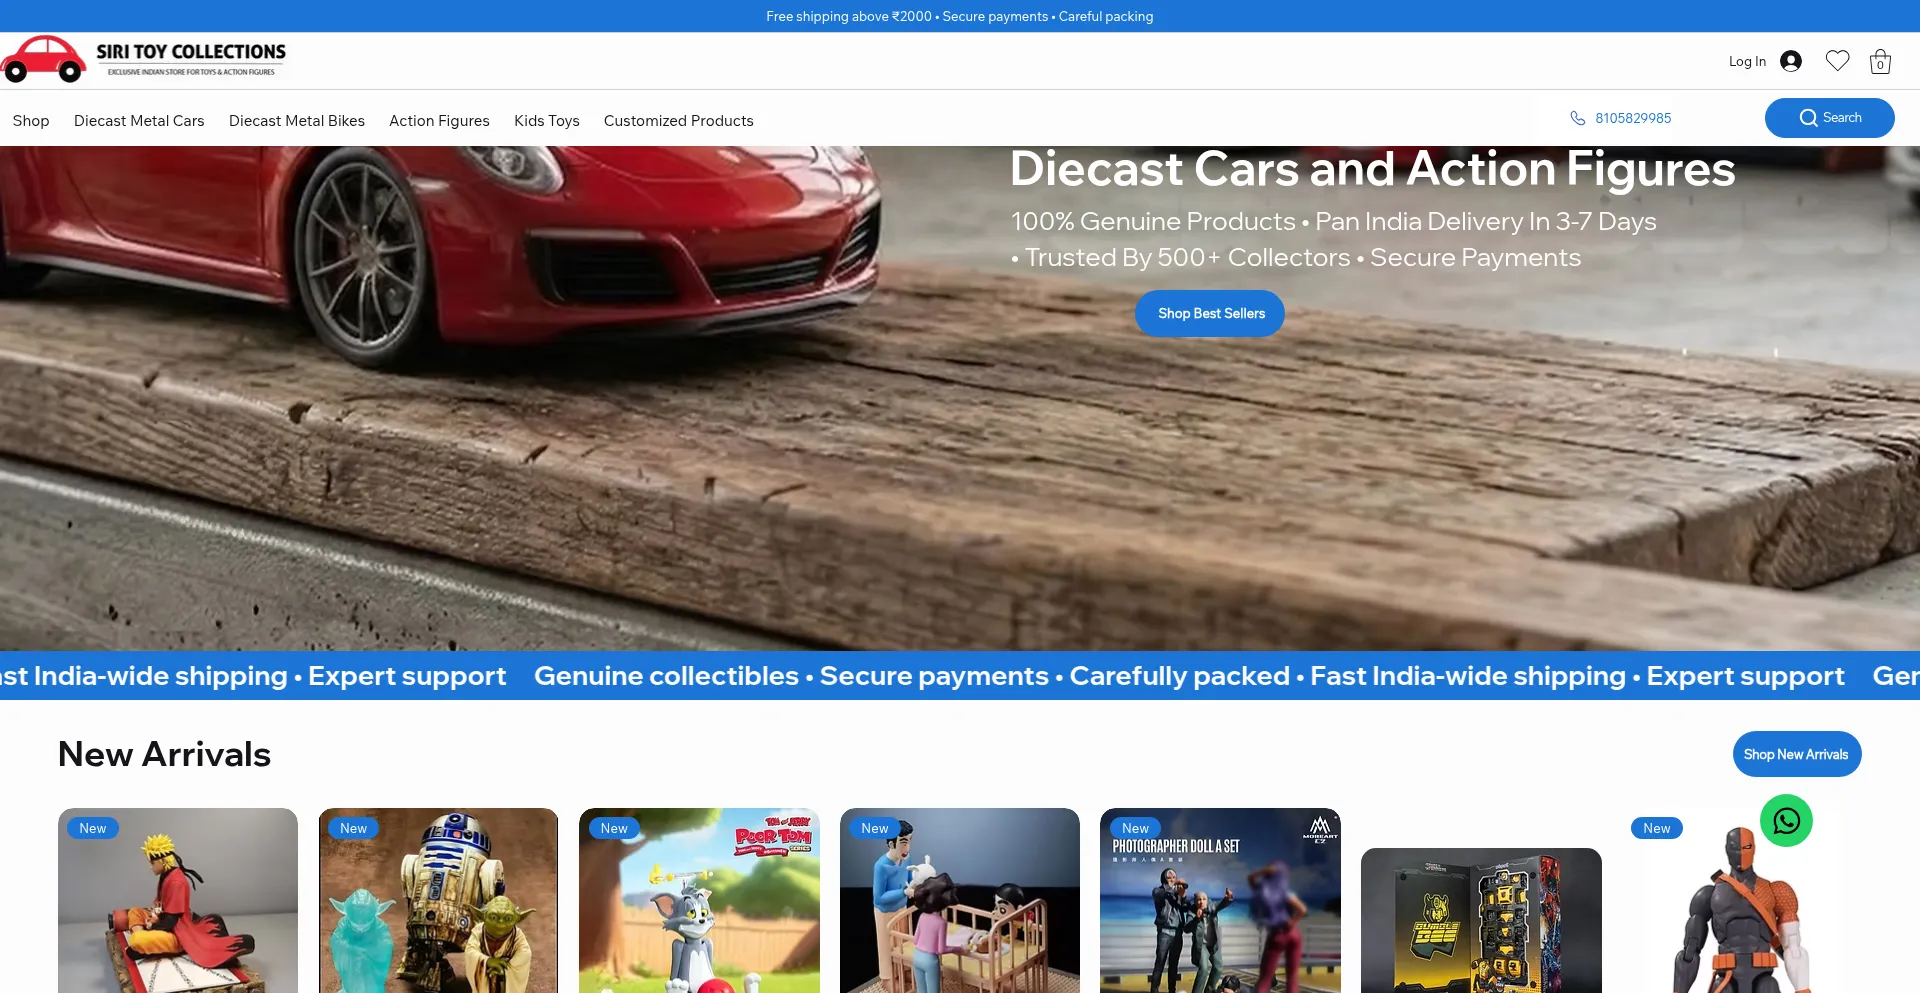Click the user profile avatar icon

(1791, 61)
